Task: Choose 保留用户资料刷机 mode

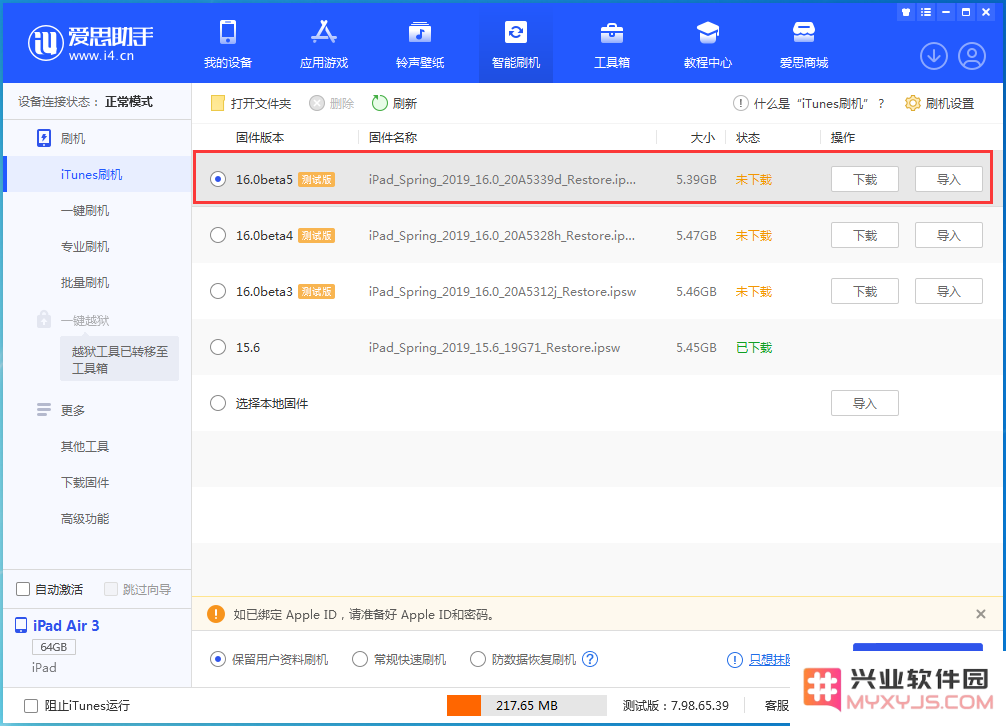Action: coord(218,659)
